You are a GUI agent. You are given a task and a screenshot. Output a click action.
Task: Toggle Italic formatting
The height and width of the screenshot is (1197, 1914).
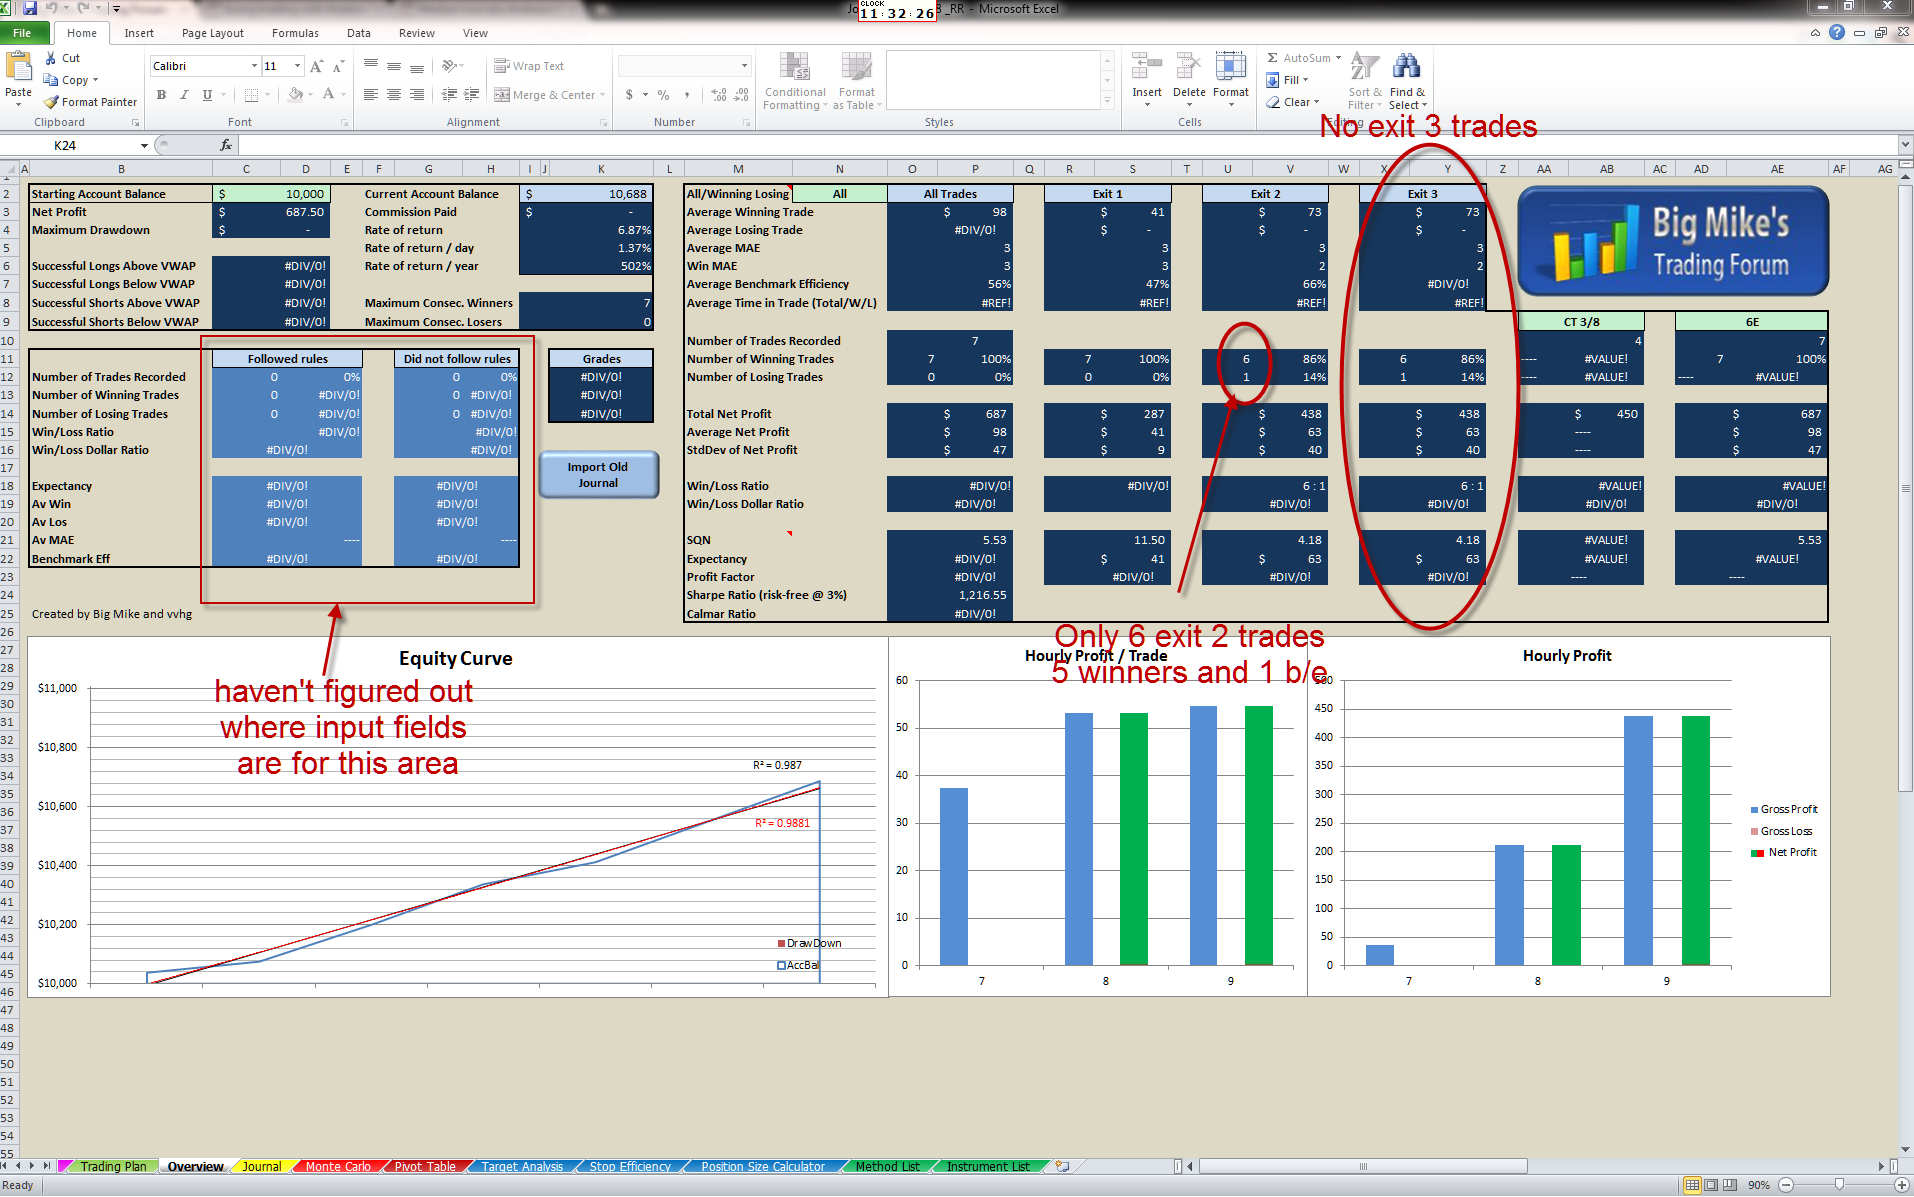tap(184, 95)
